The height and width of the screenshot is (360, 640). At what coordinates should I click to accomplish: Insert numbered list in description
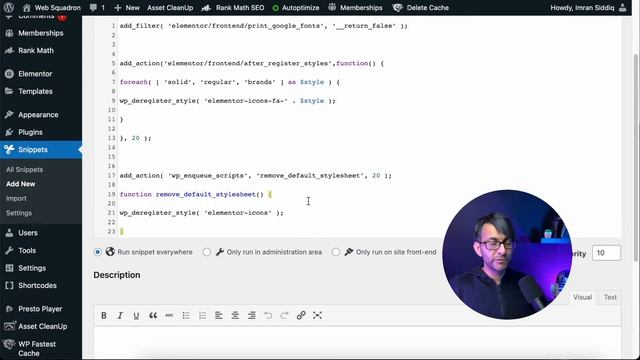202,315
